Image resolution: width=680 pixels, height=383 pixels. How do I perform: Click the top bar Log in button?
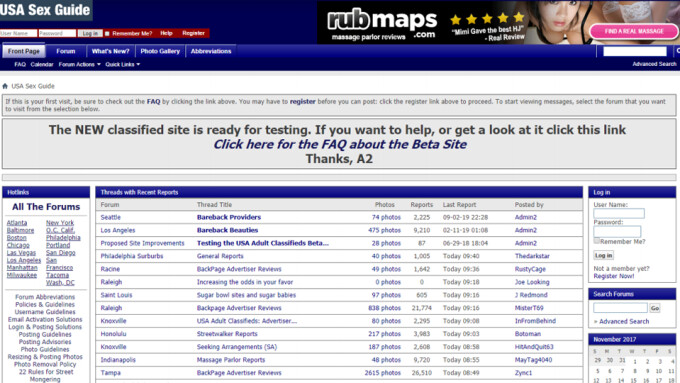90,33
